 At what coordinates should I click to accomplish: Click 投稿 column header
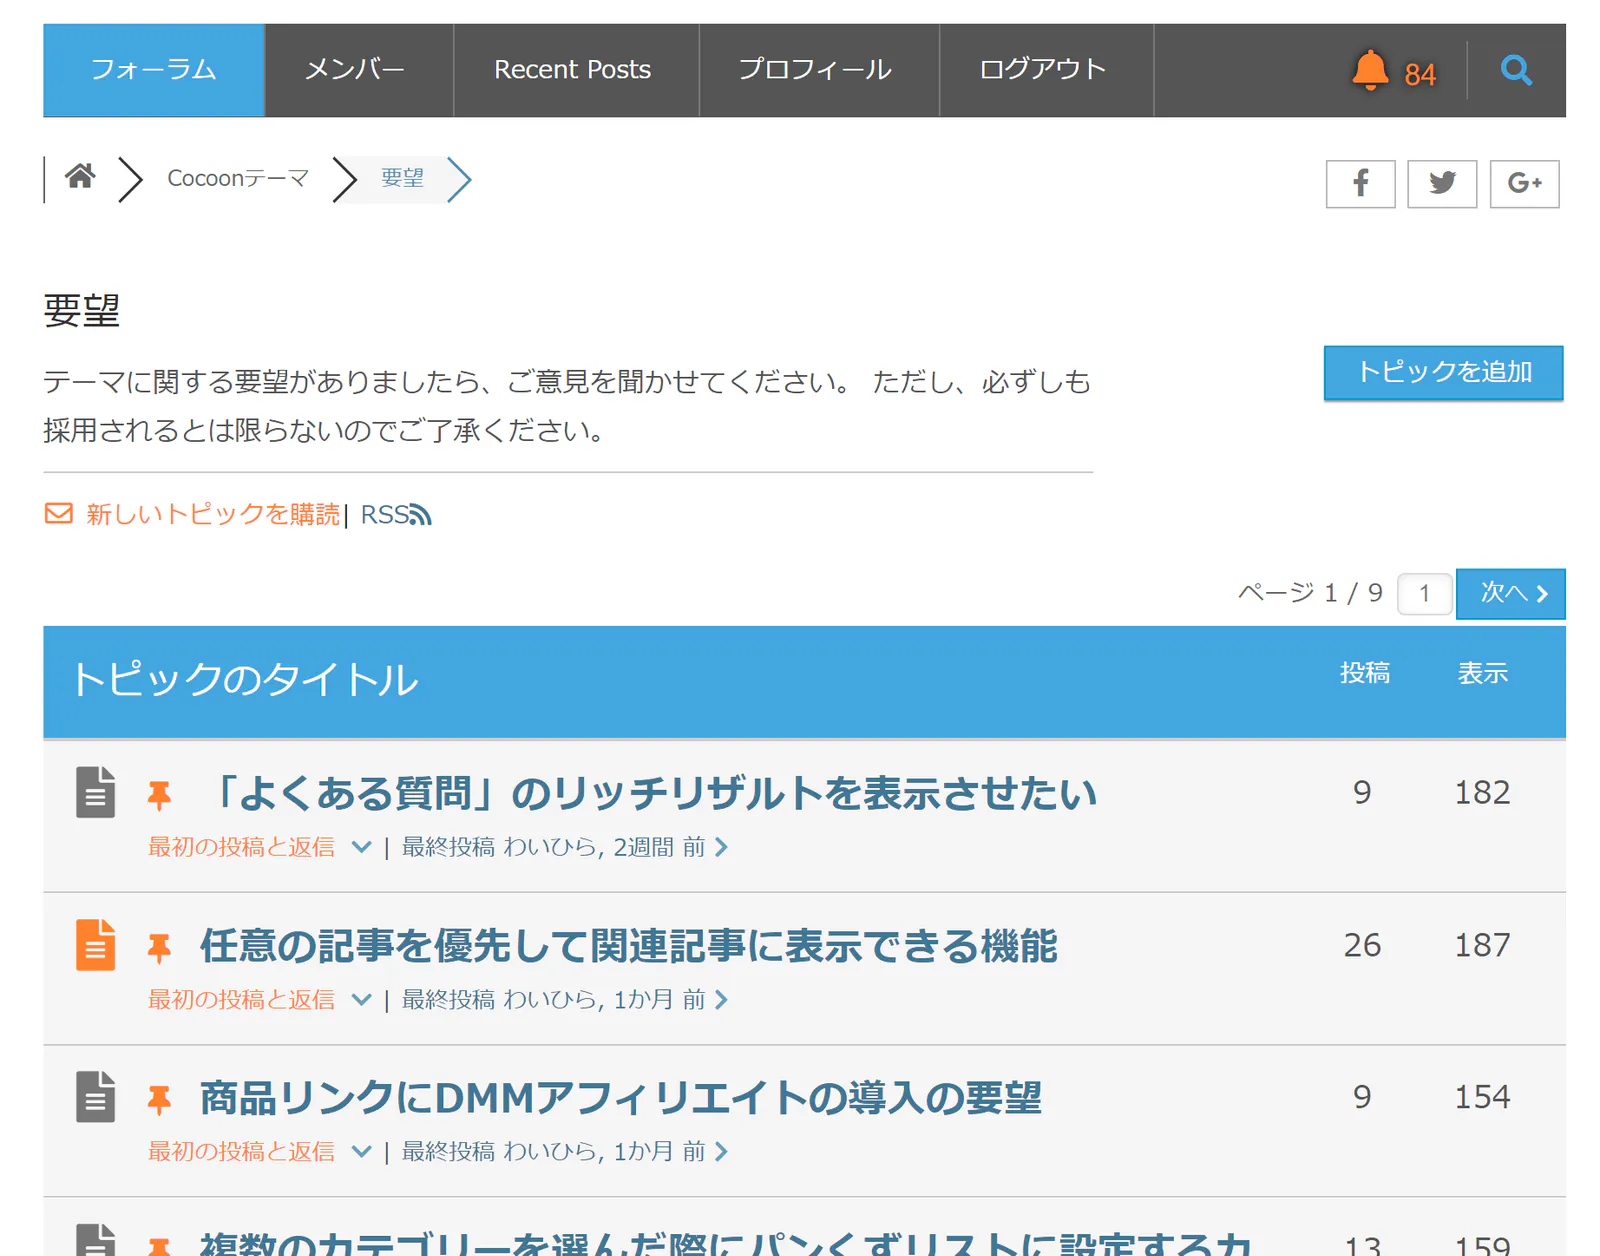pos(1364,673)
